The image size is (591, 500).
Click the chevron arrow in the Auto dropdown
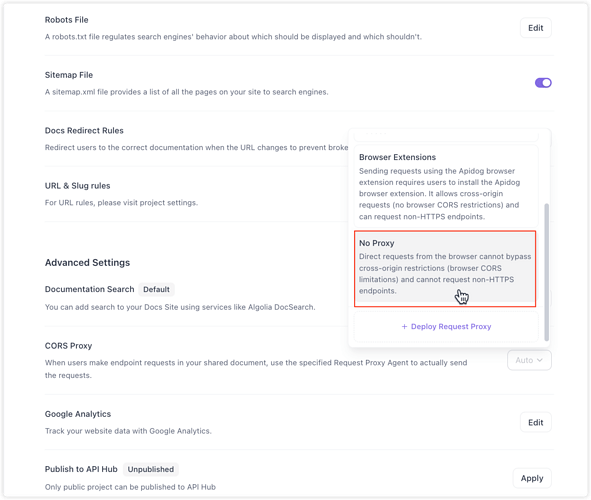click(x=539, y=360)
